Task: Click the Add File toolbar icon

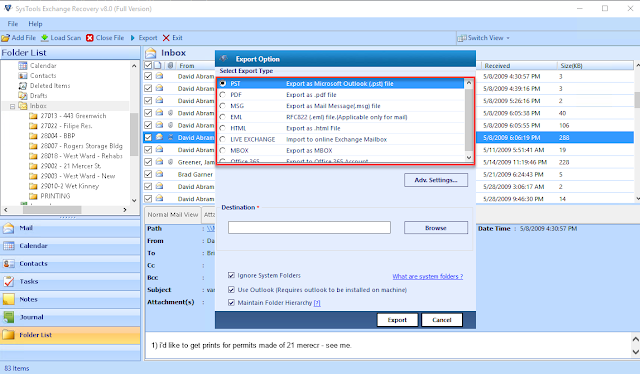Action: [x=5, y=38]
